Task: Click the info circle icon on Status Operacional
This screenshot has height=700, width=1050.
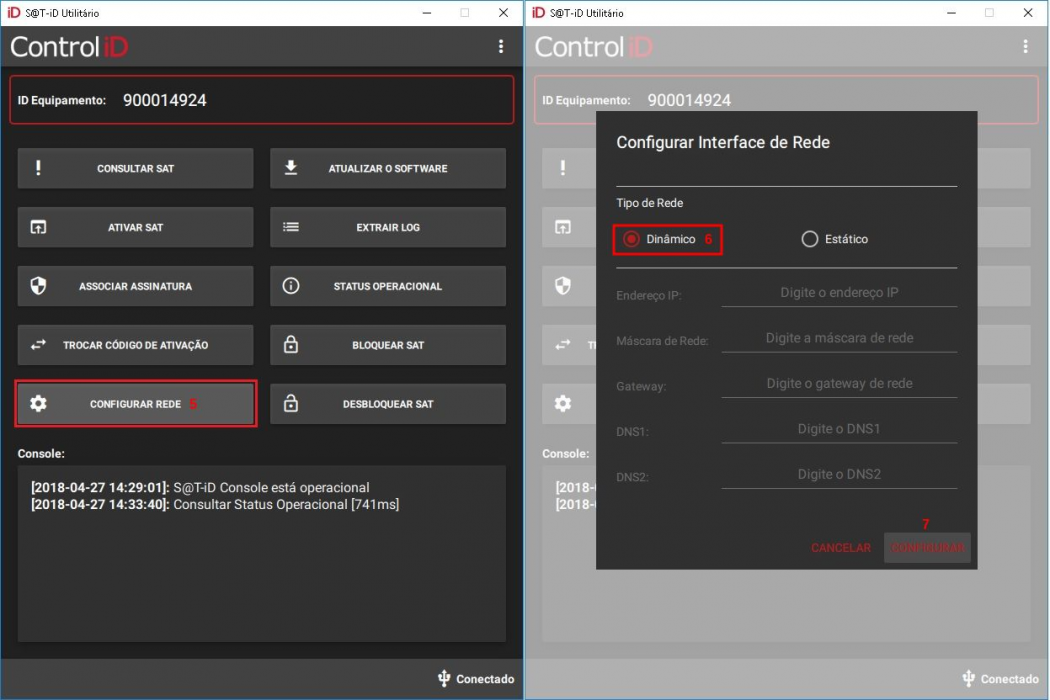Action: 291,286
